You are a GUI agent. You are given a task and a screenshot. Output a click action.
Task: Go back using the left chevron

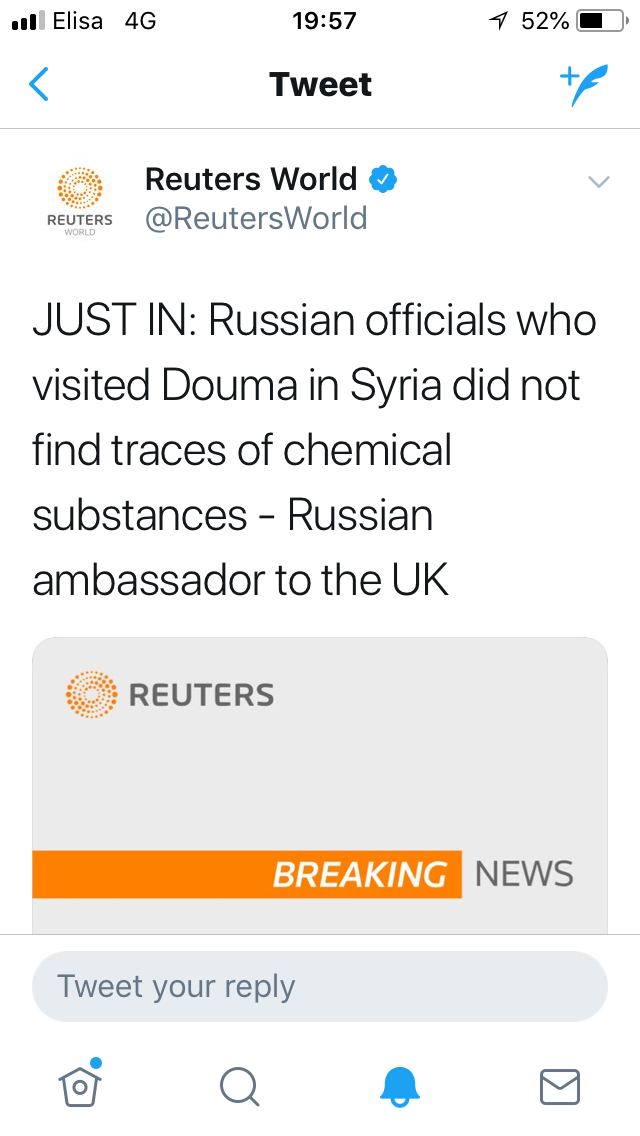(39, 85)
